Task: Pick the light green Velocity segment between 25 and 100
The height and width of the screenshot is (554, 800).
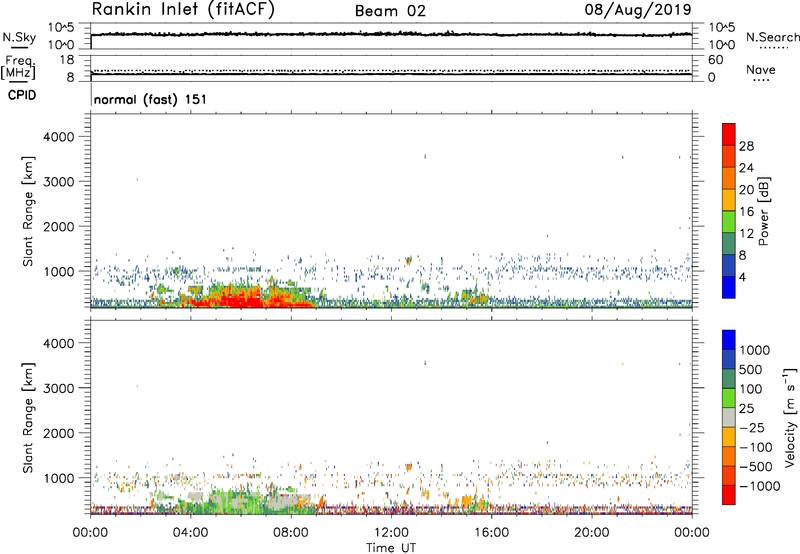Action: point(729,398)
